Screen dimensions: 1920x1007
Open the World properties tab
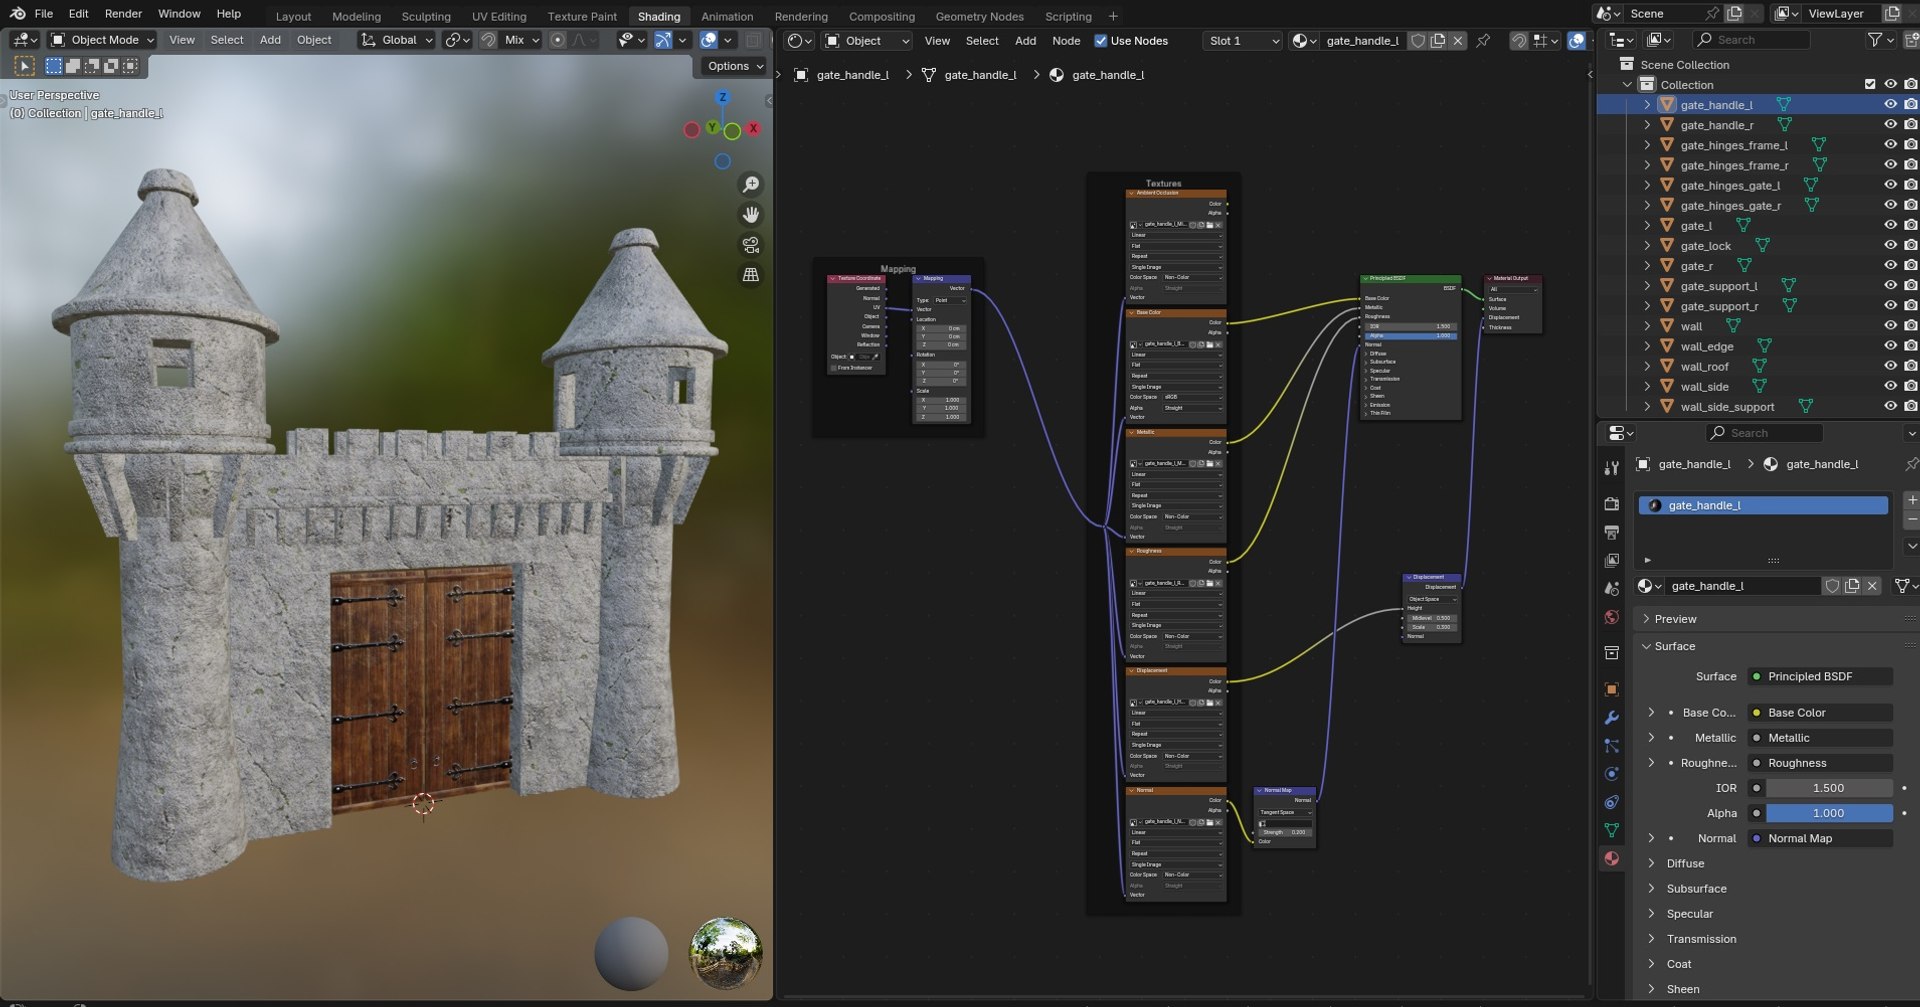(x=1611, y=617)
